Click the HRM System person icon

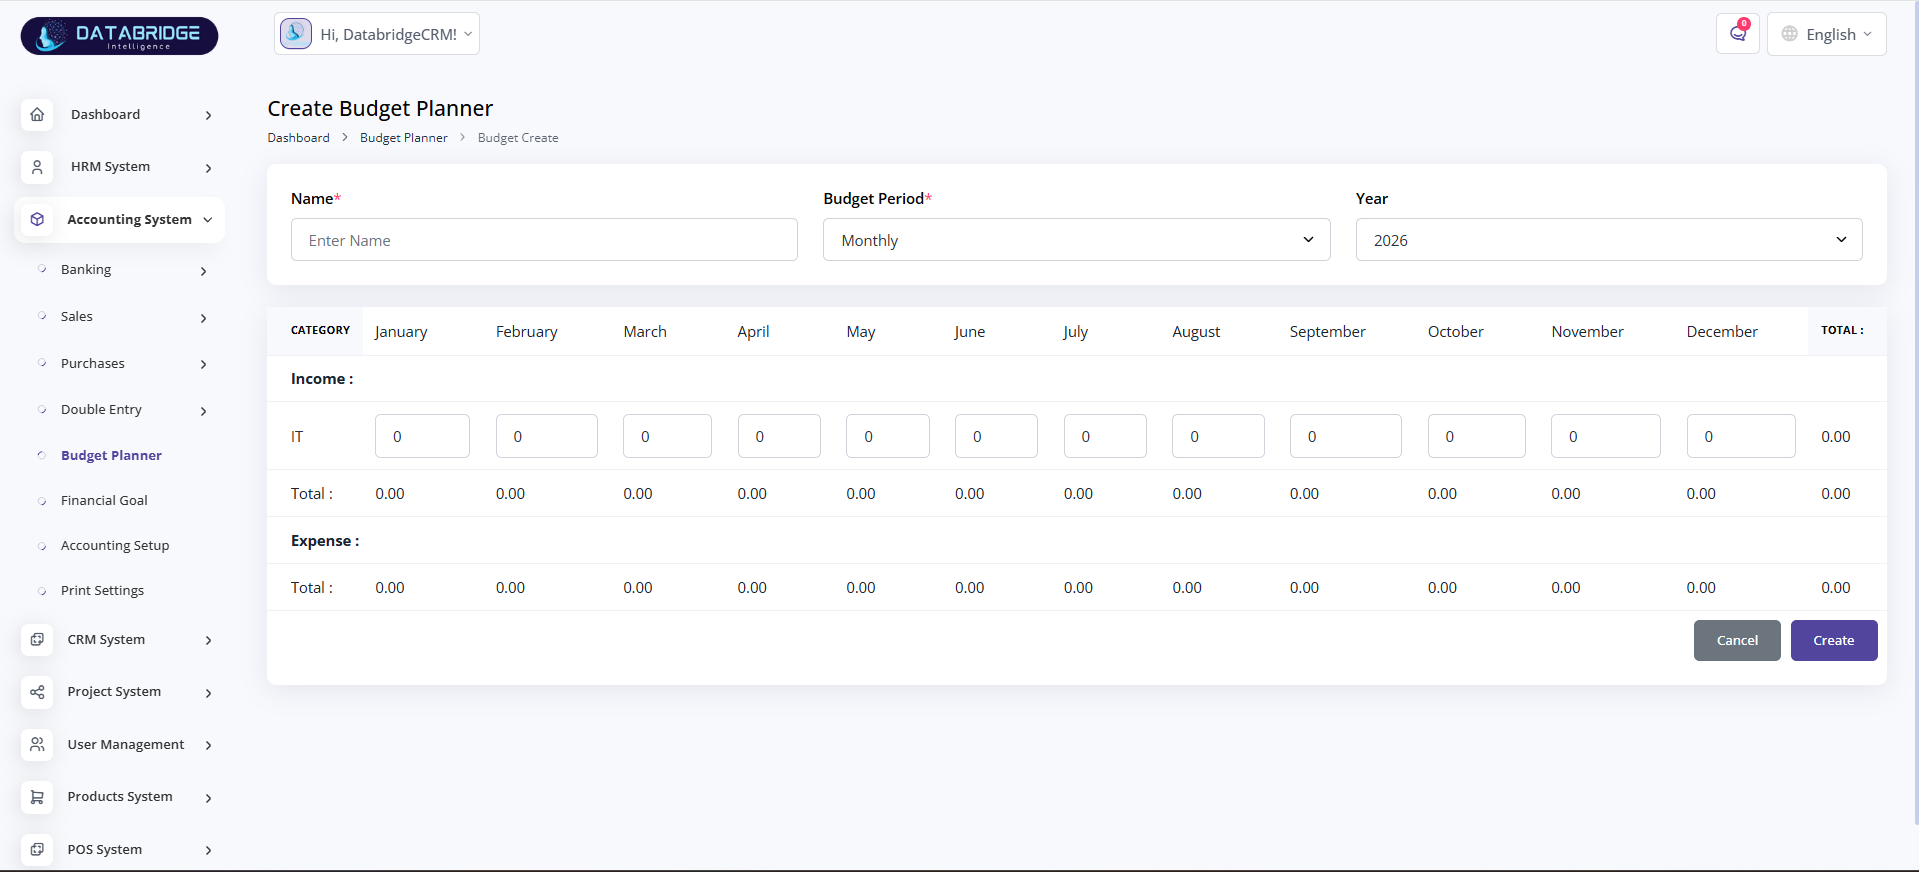coord(37,167)
